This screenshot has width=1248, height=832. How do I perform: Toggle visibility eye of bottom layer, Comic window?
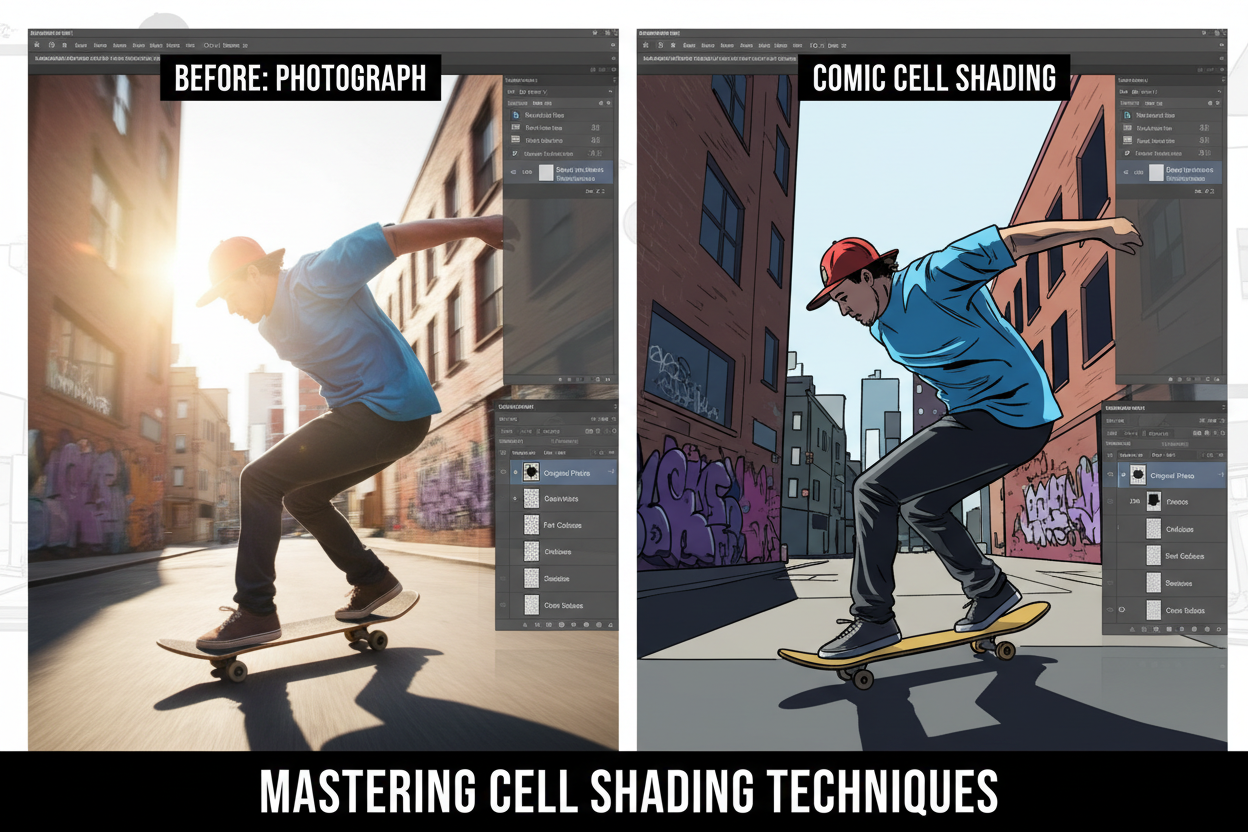click(x=1110, y=610)
